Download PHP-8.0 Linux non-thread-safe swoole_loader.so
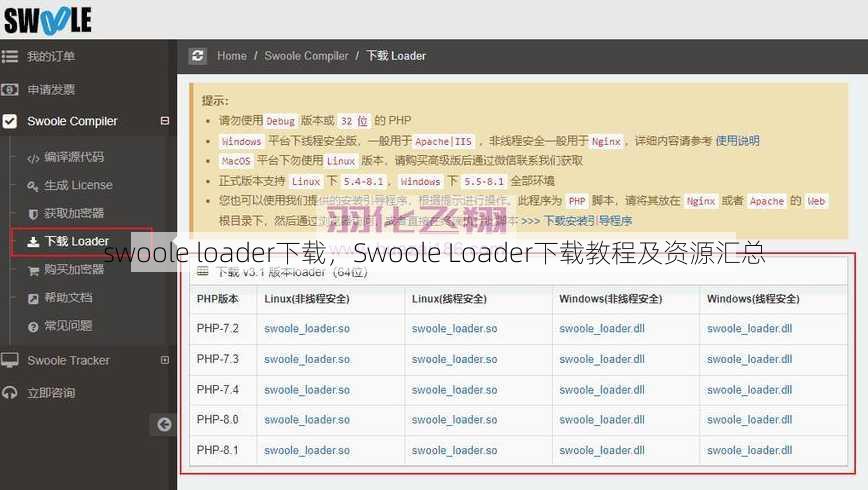 tap(307, 420)
